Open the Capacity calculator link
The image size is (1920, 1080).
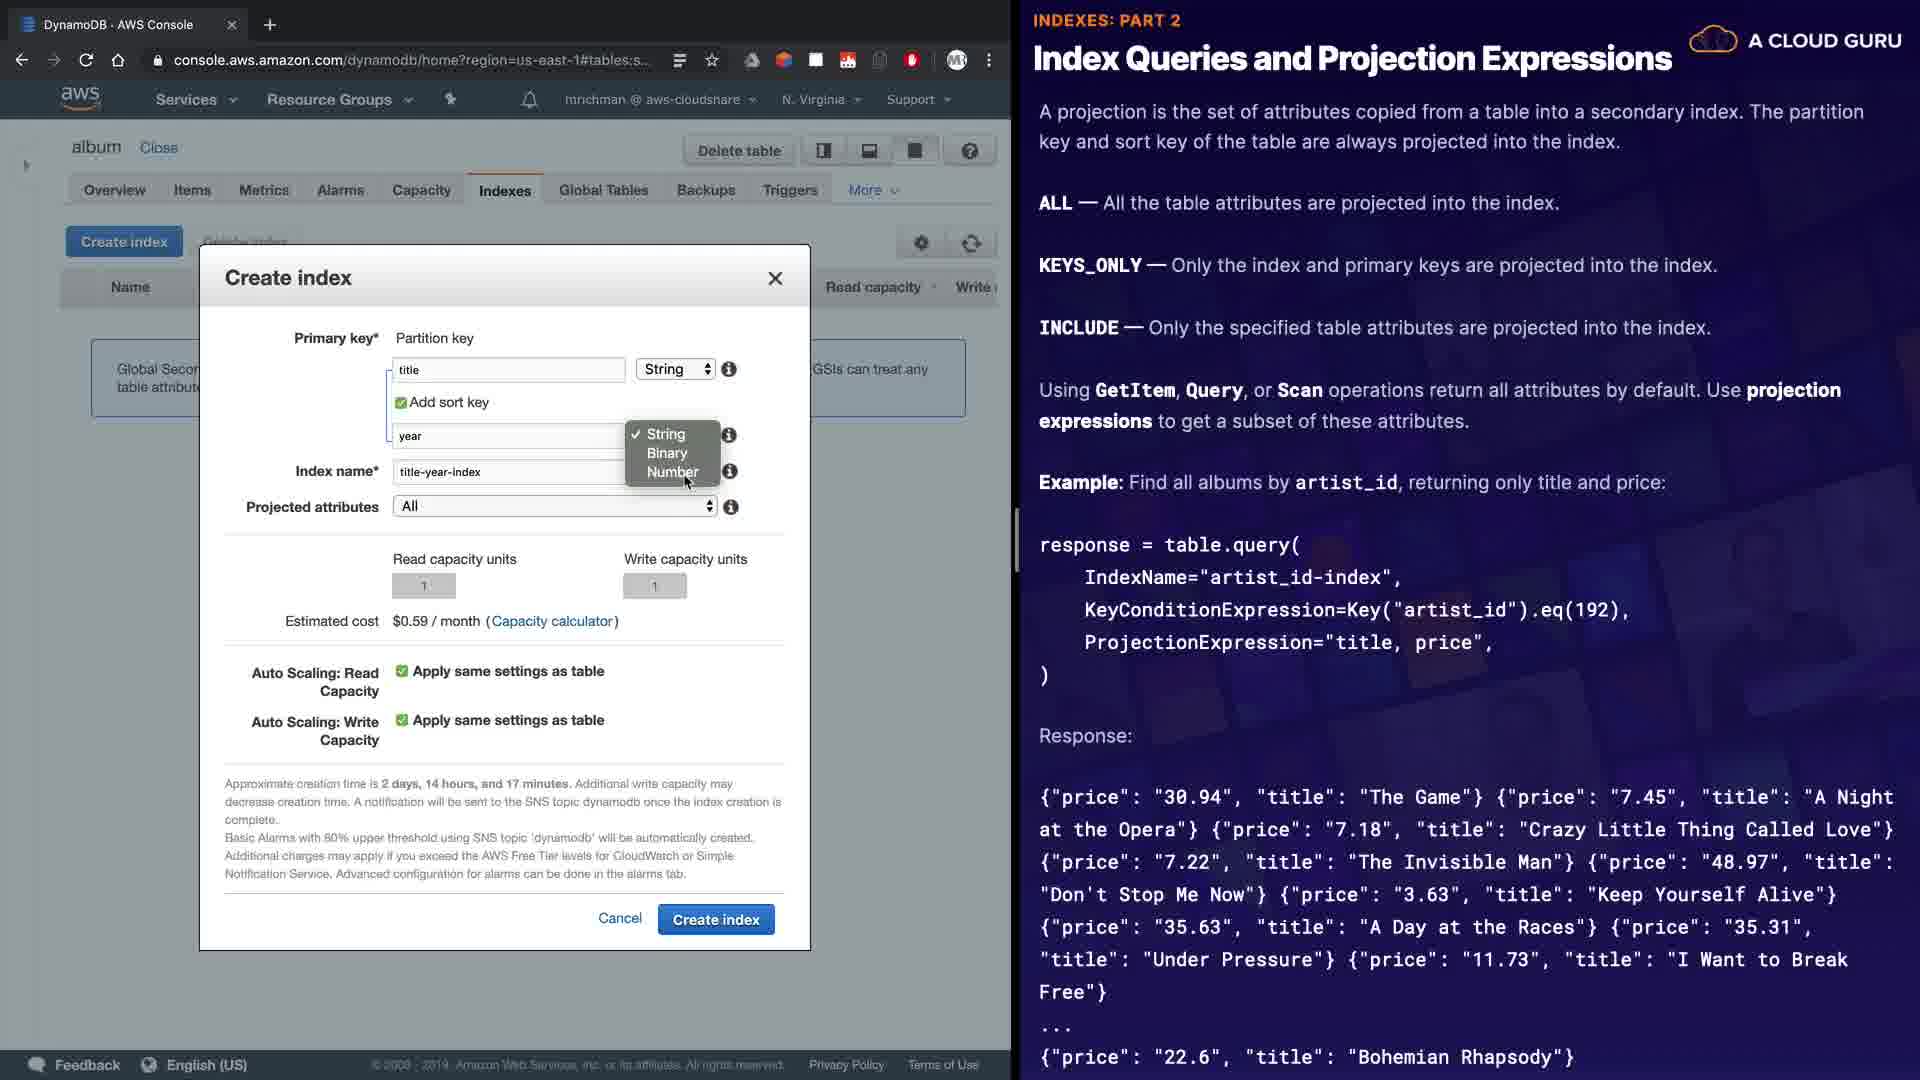point(552,621)
